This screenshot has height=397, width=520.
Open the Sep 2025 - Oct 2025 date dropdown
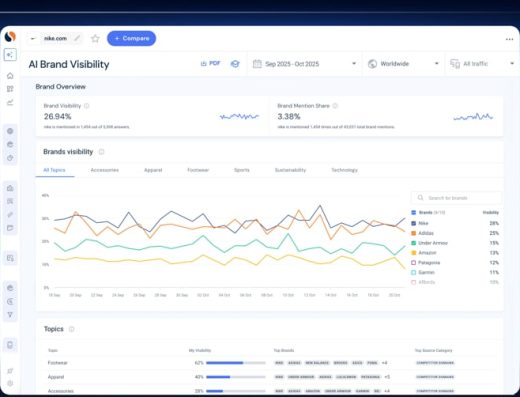[x=305, y=64]
